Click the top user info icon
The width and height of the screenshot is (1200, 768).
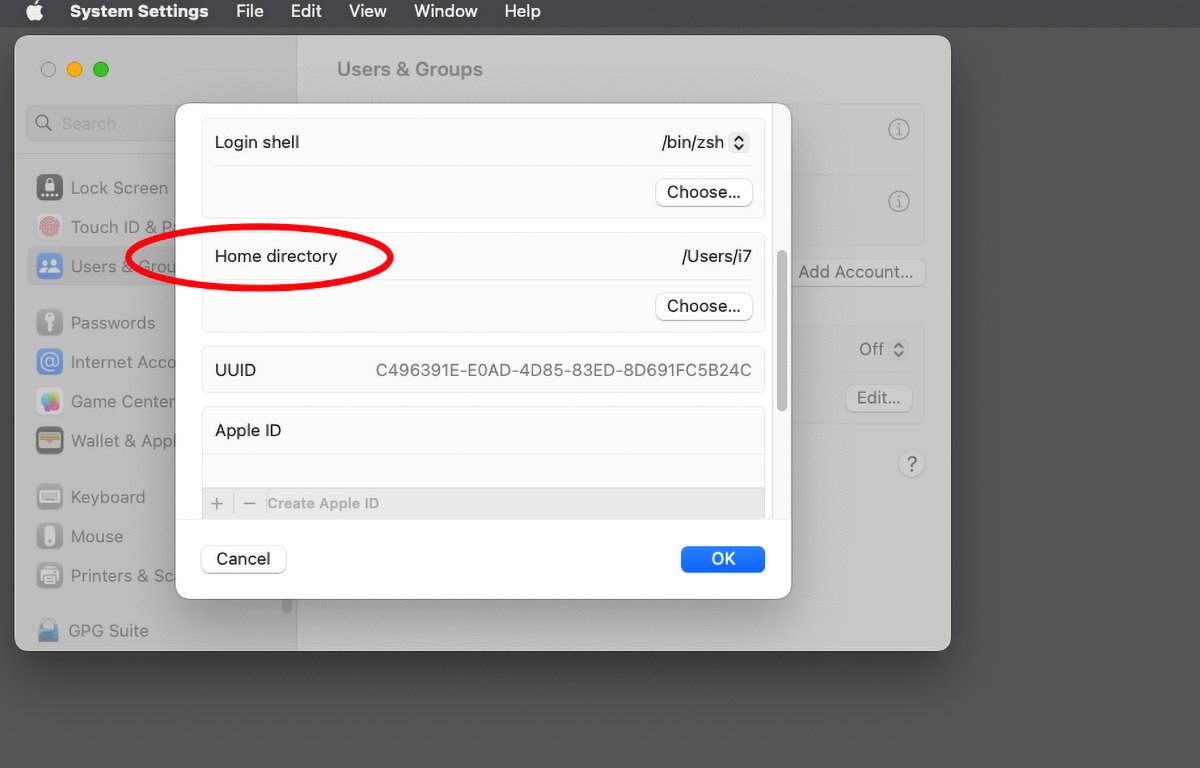[x=899, y=130]
